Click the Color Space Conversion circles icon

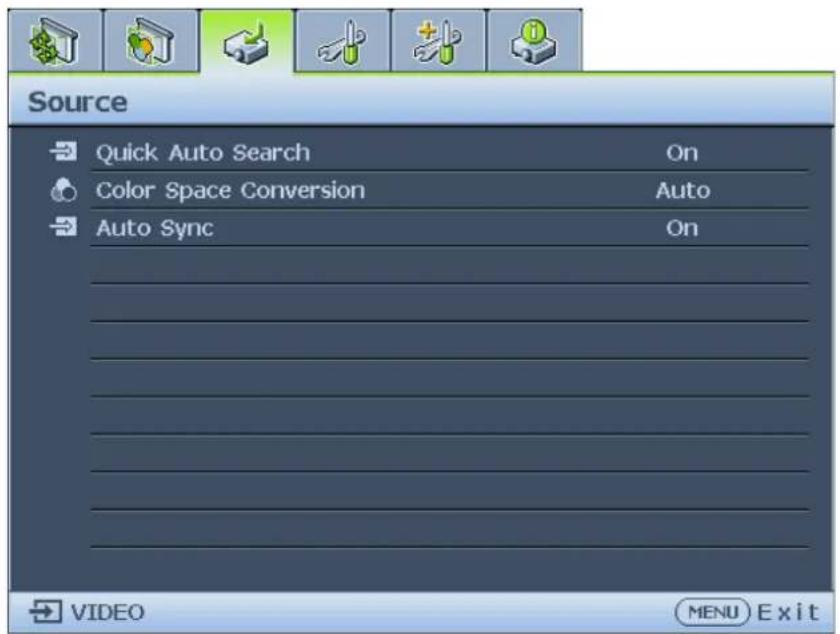point(64,190)
